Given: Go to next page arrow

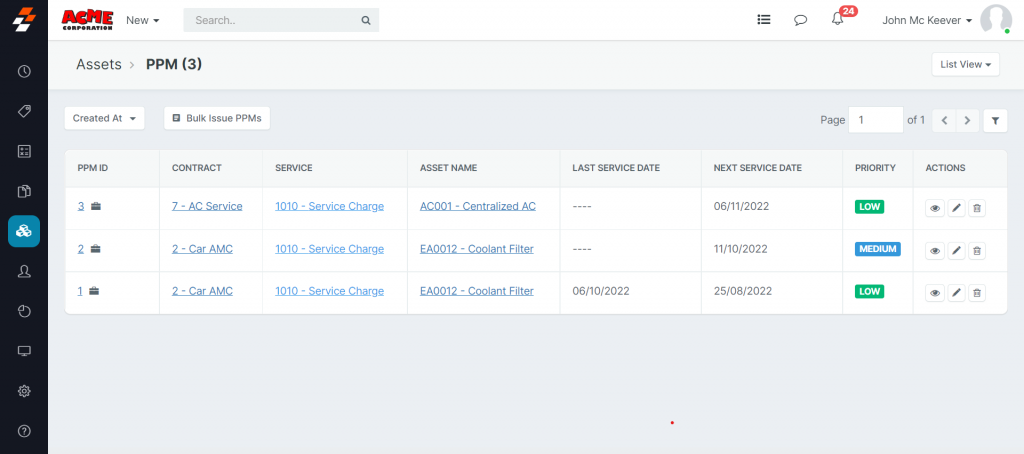Looking at the screenshot, I should (968, 121).
